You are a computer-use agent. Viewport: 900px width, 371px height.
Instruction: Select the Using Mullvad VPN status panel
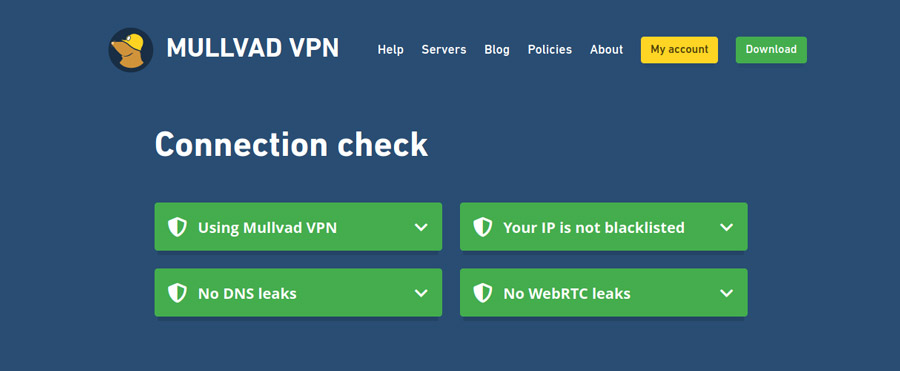tap(298, 227)
